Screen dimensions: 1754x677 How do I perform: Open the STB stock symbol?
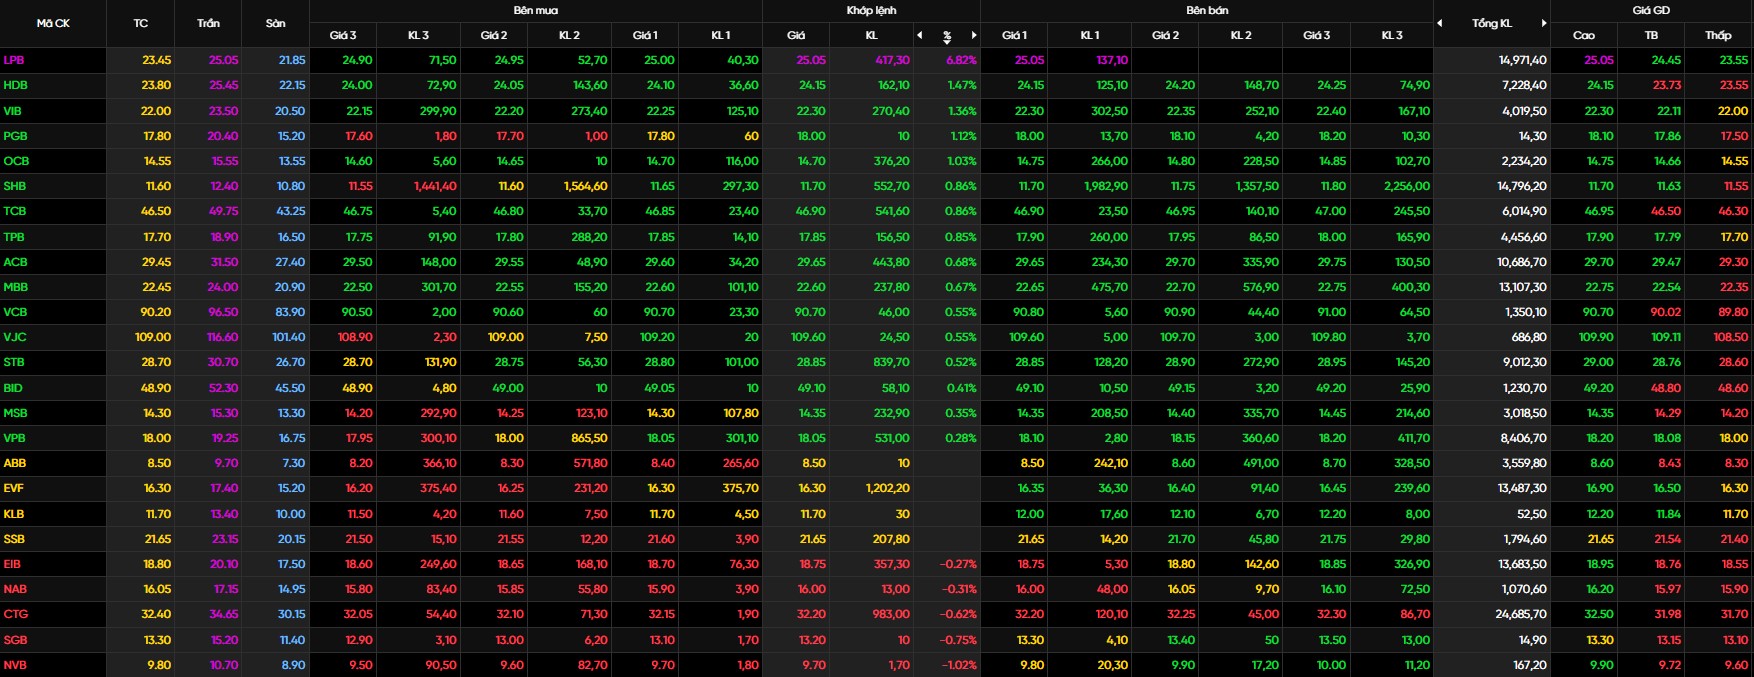(14, 362)
